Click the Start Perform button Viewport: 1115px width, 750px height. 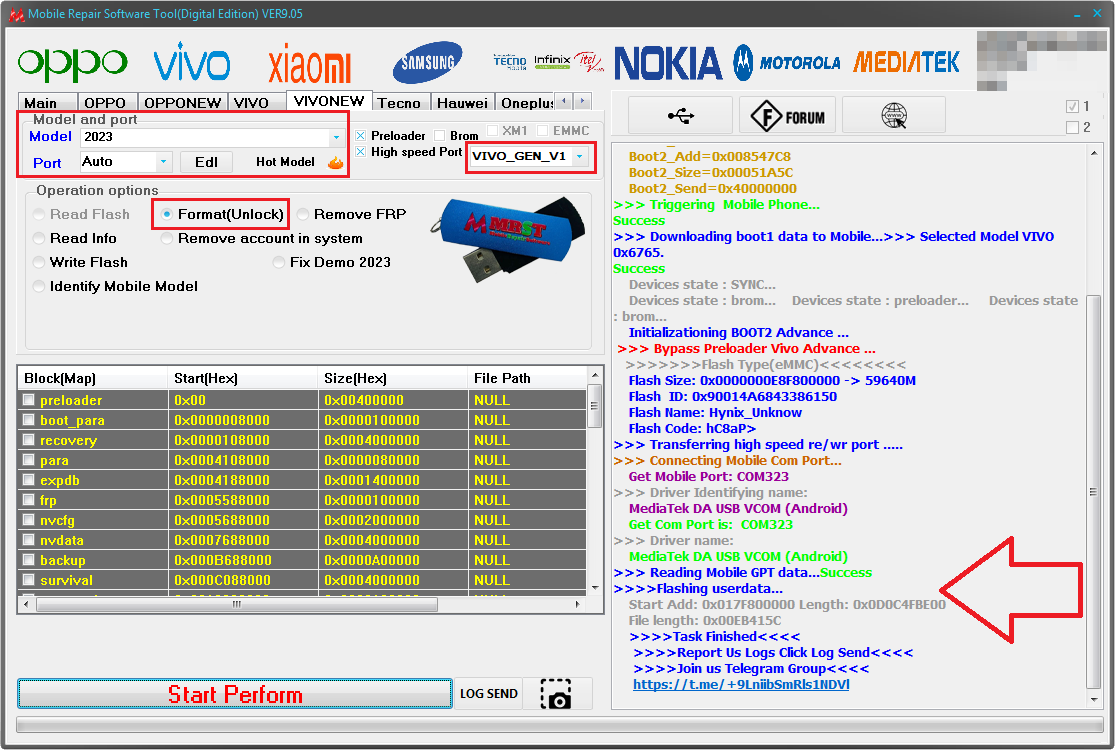[235, 694]
